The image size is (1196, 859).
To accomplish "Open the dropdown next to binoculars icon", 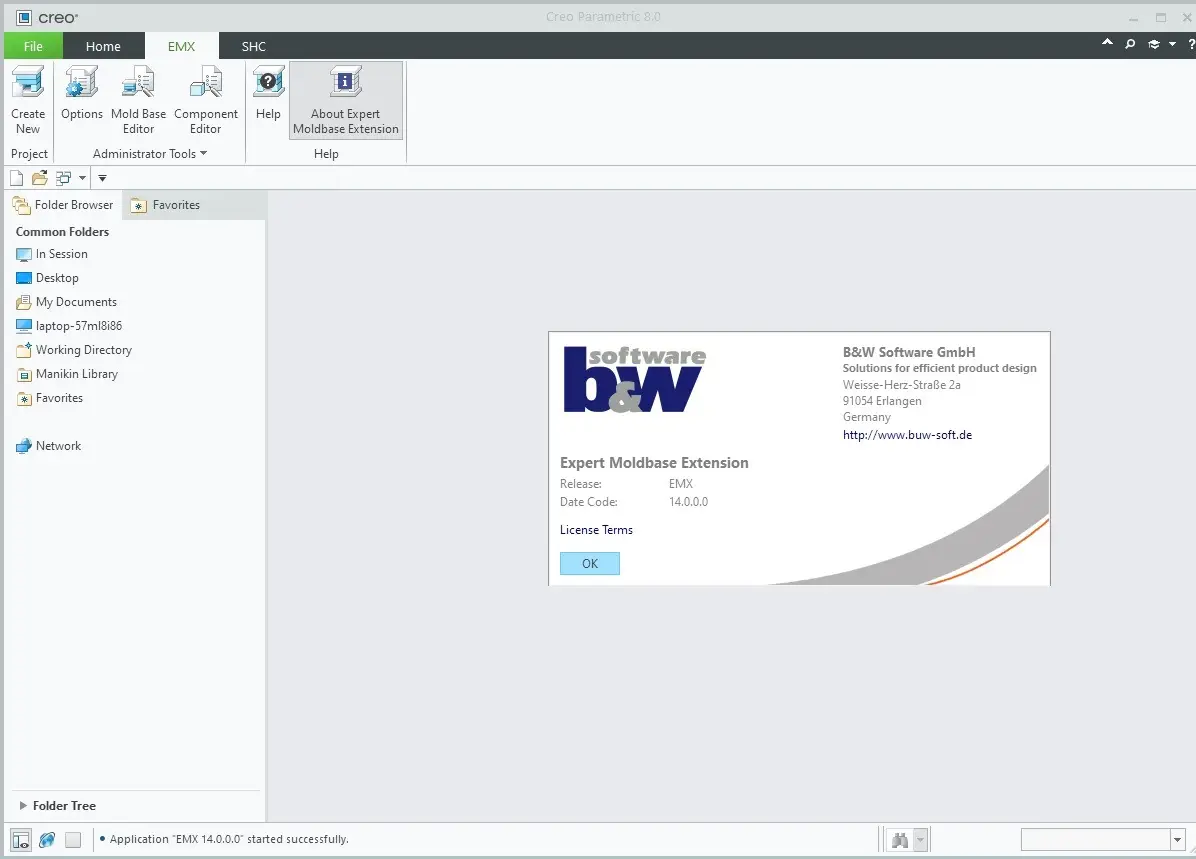I will [920, 841].
